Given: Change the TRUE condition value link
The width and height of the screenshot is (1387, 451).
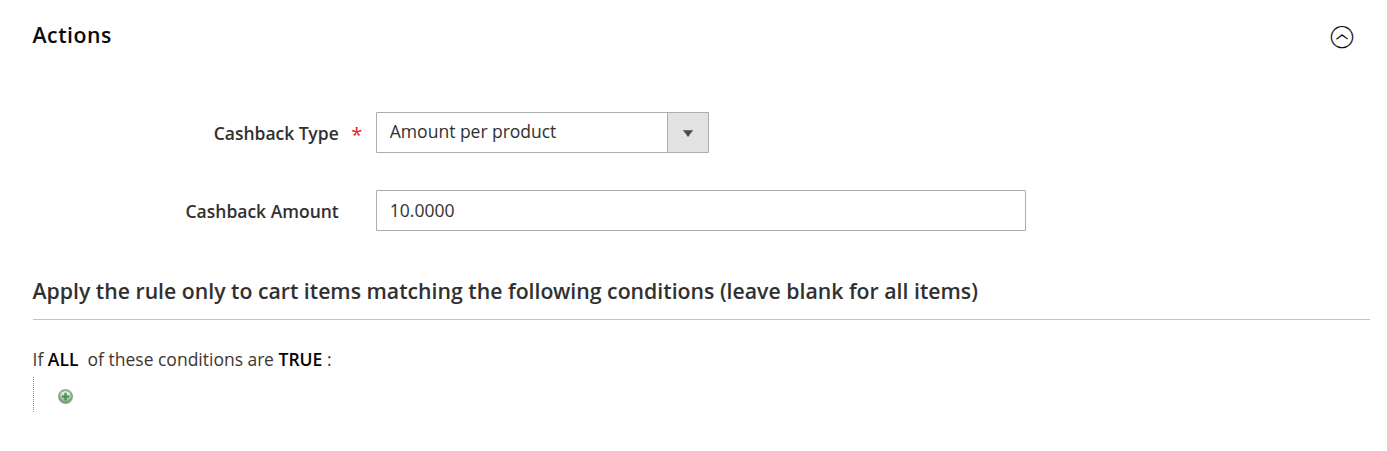Looking at the screenshot, I should (300, 360).
